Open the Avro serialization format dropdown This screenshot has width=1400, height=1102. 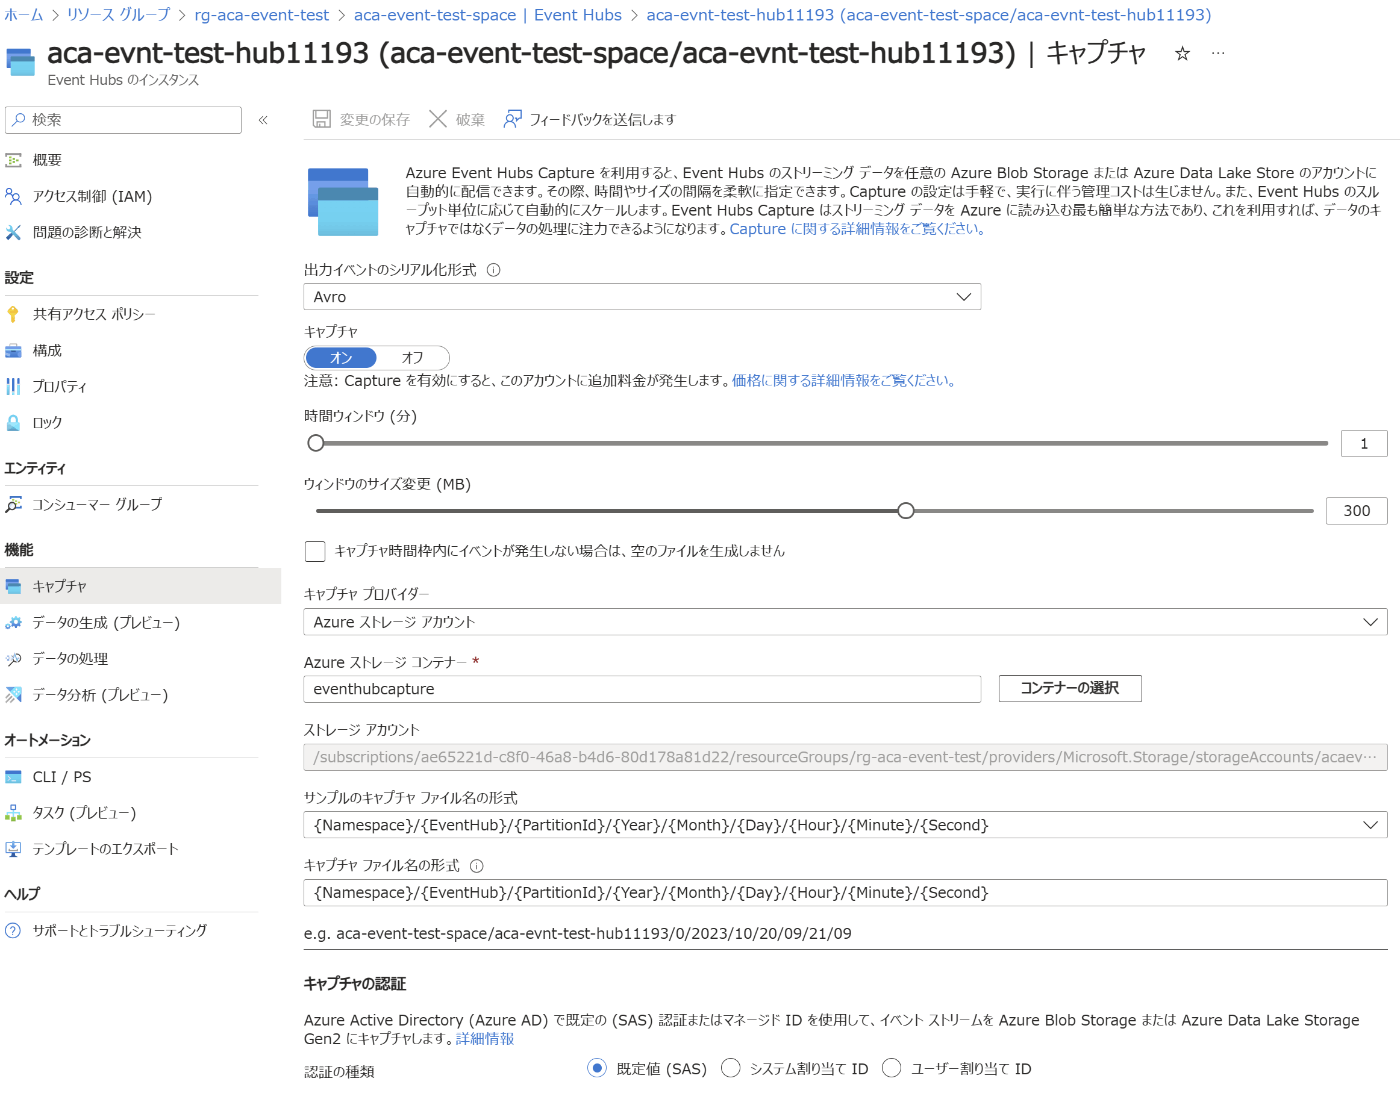pyautogui.click(x=642, y=297)
